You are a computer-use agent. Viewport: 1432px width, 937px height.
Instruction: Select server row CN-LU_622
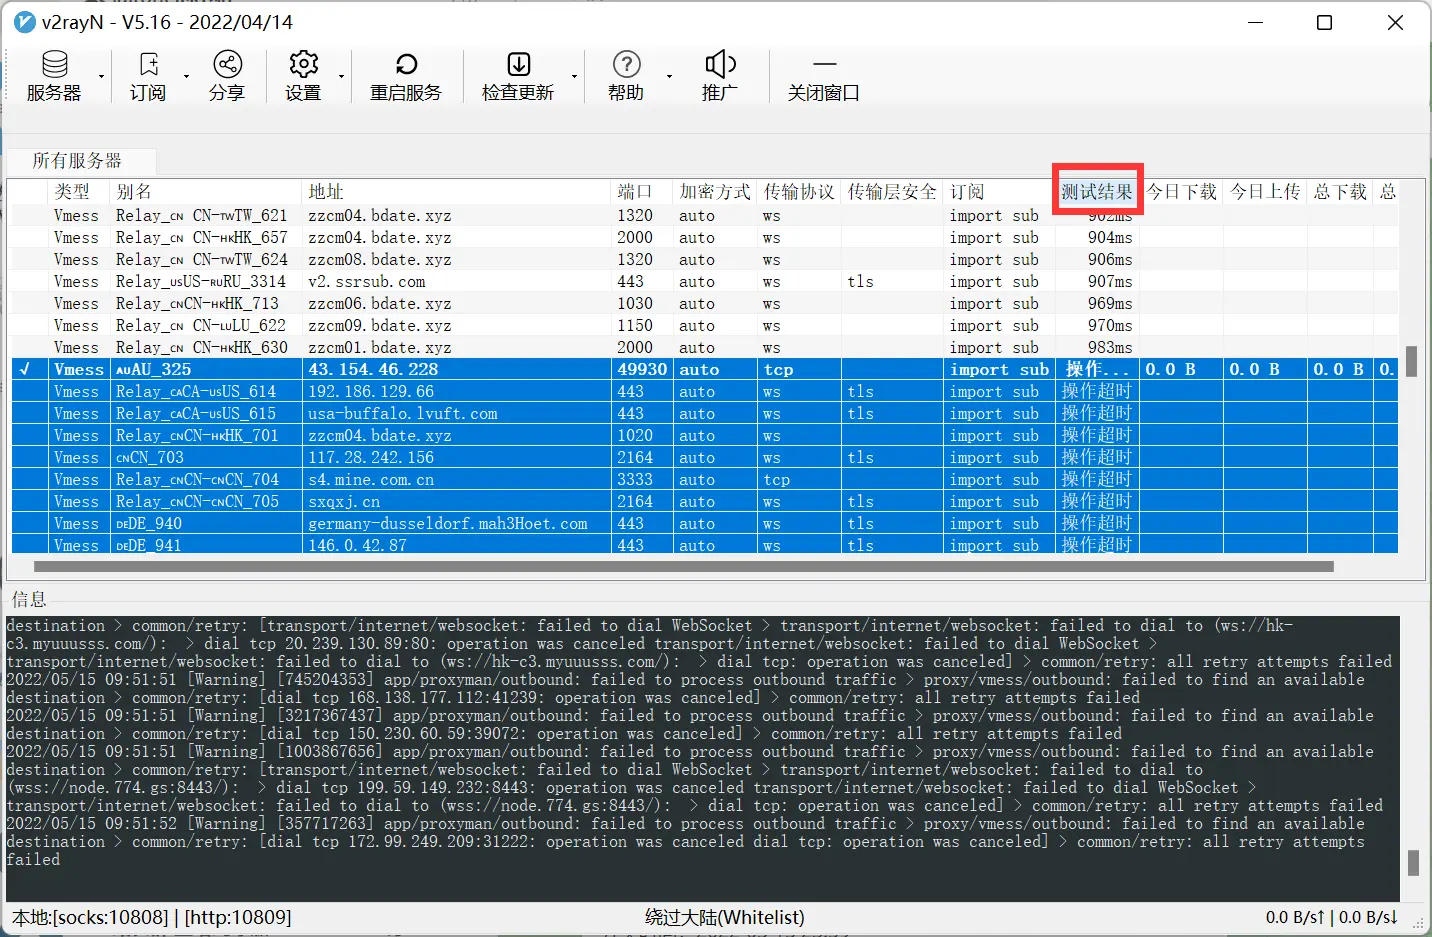tap(704, 326)
